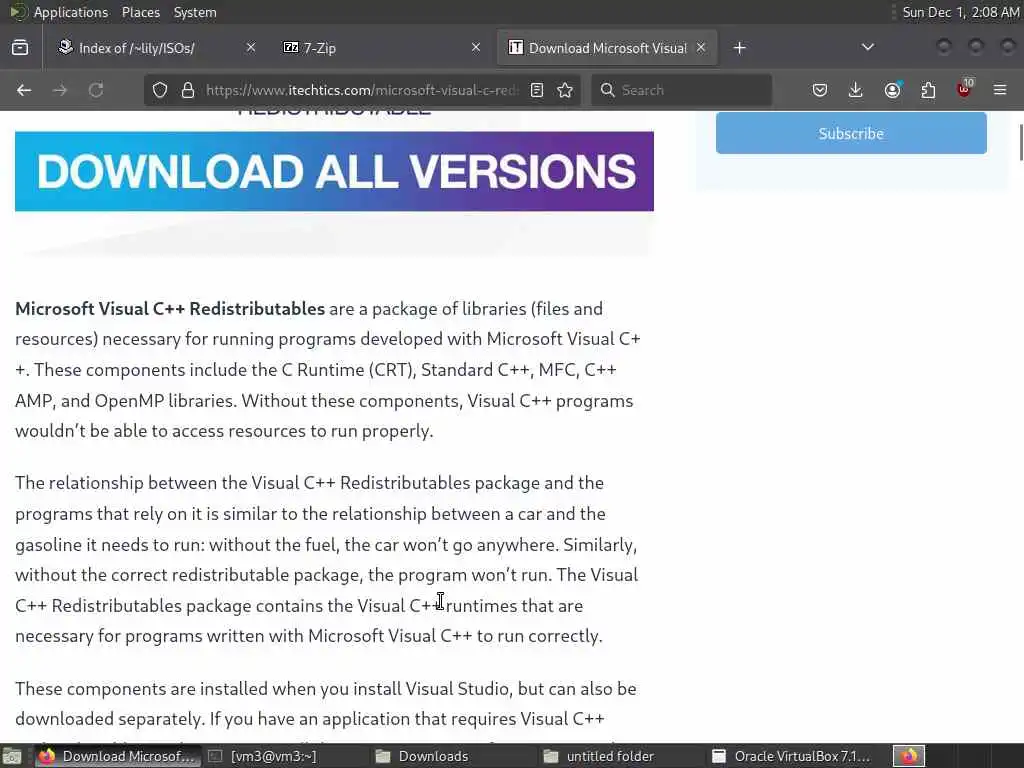
Task: Click the date and time clock
Action: 960,12
